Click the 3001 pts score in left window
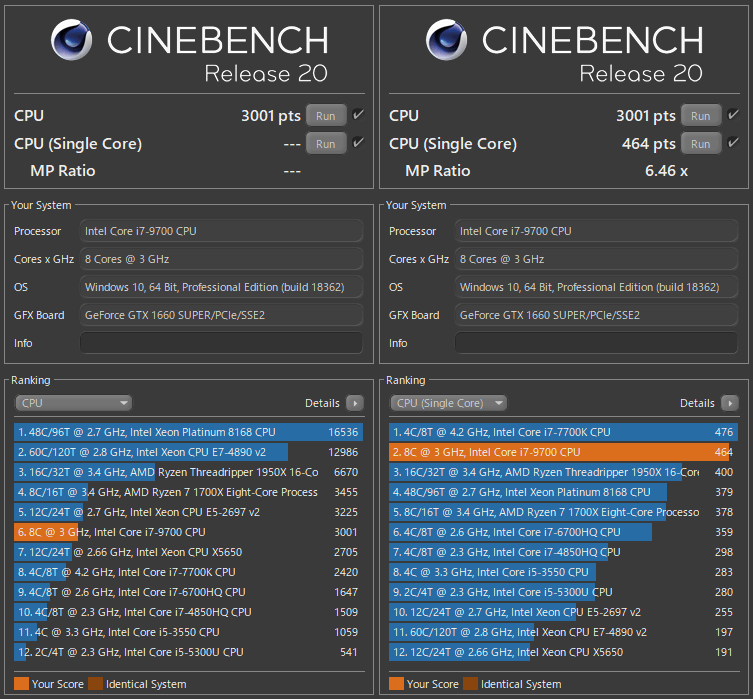This screenshot has height=699, width=753. [x=271, y=116]
